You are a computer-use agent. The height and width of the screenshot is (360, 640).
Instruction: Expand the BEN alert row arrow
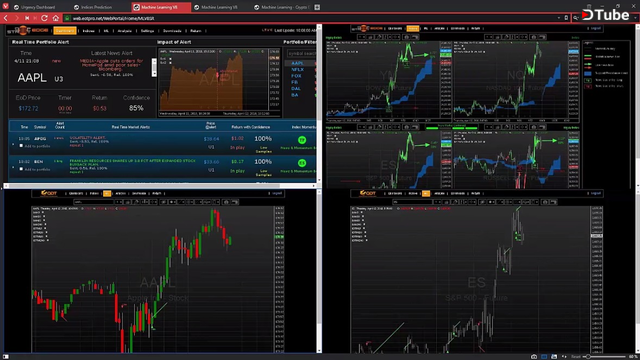[13, 167]
